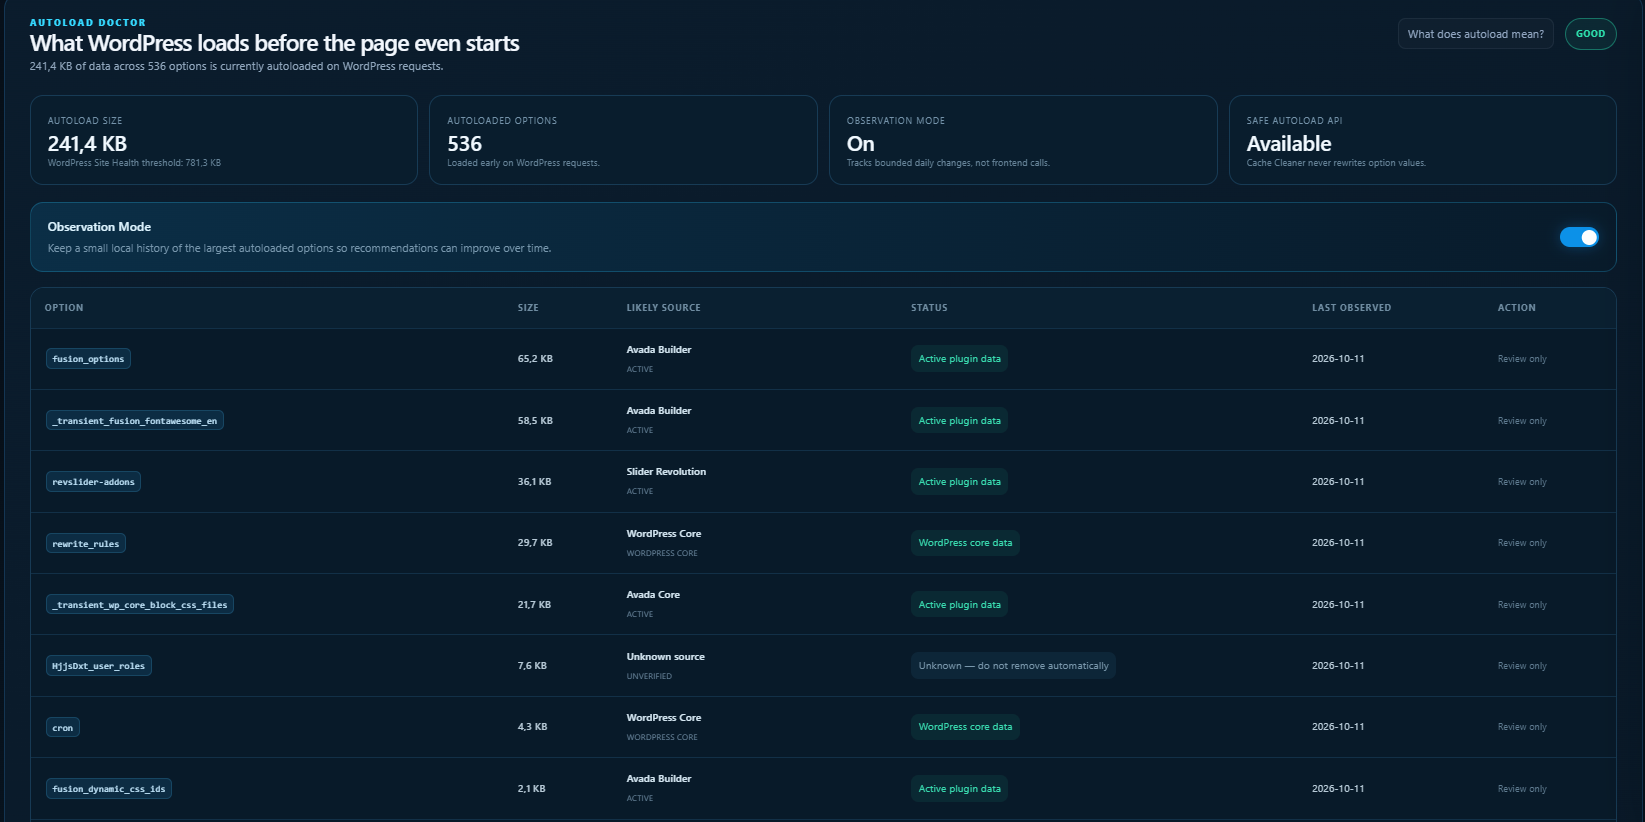Viewport: 1645px width, 822px height.
Task: Click the ACTION column header
Action: click(1516, 308)
